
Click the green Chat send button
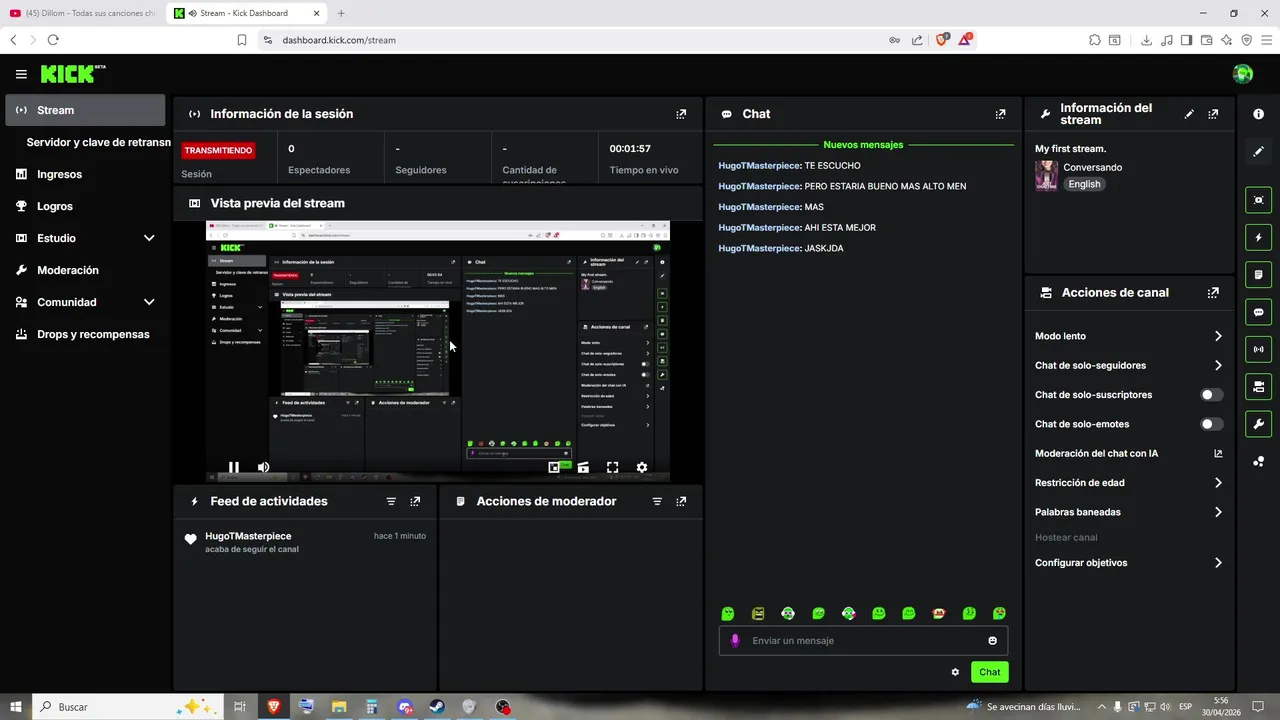(x=989, y=672)
